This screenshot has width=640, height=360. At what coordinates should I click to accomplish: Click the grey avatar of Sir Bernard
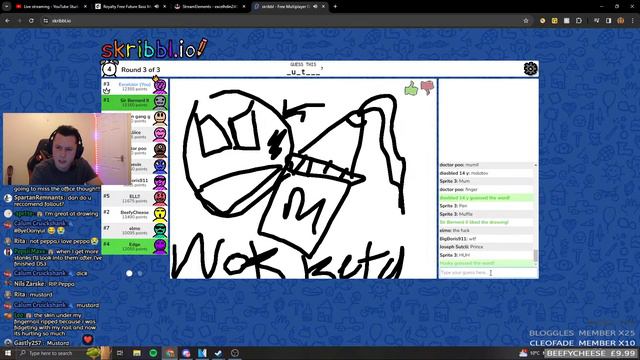click(x=160, y=102)
